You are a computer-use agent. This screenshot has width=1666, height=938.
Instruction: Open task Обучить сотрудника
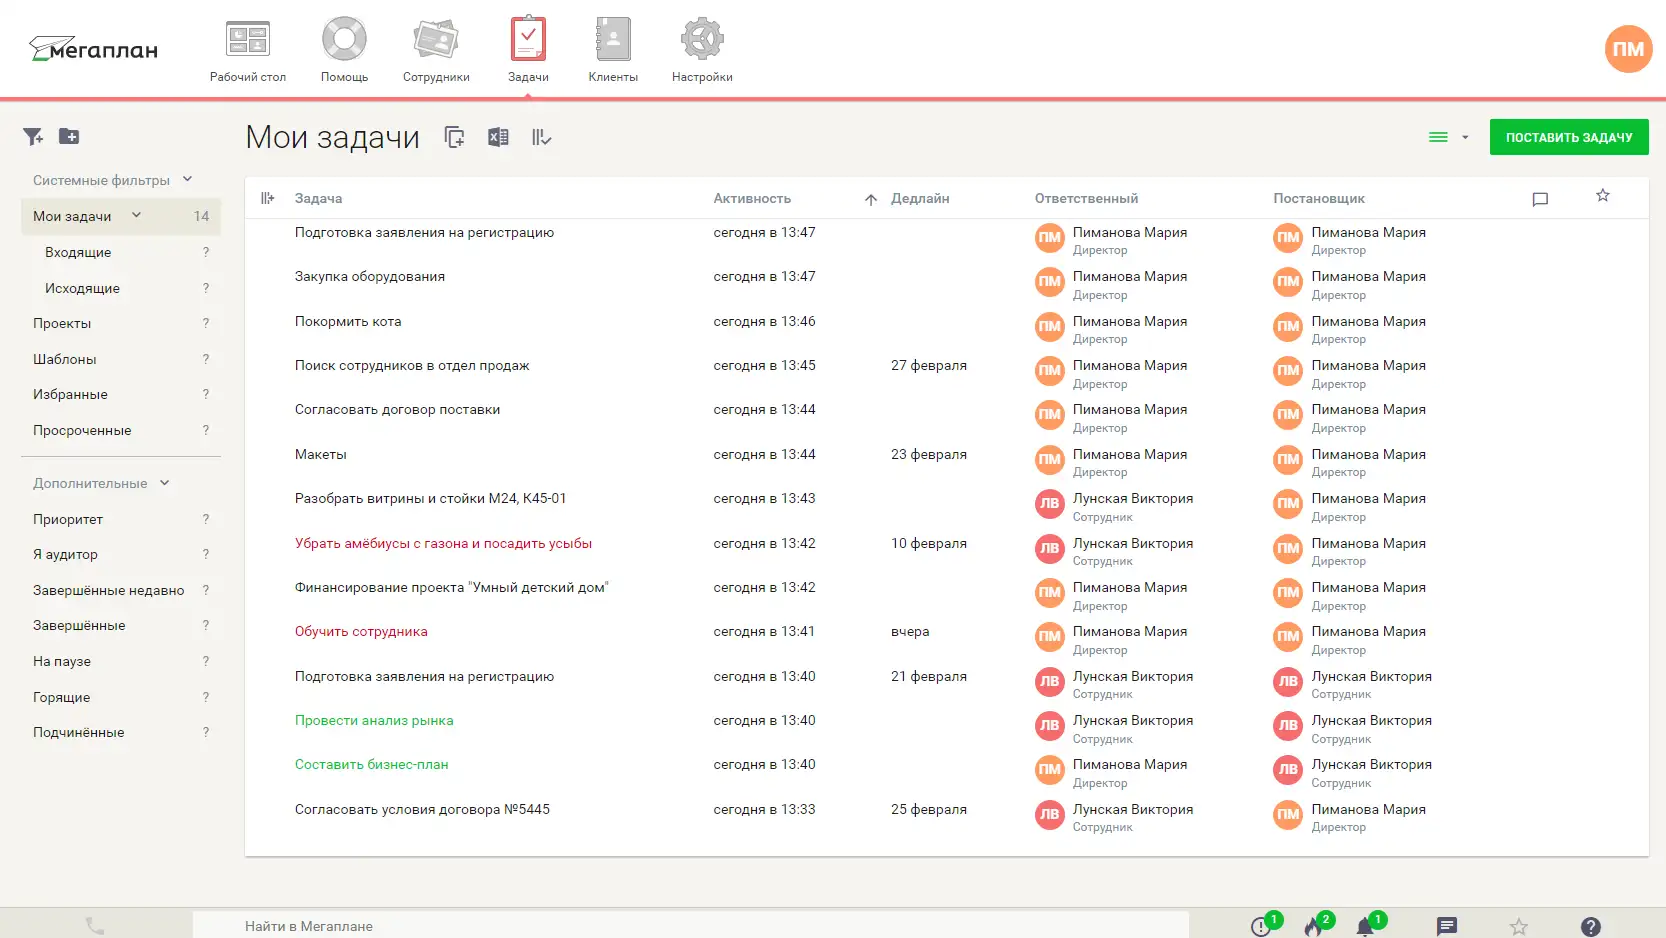coord(361,631)
